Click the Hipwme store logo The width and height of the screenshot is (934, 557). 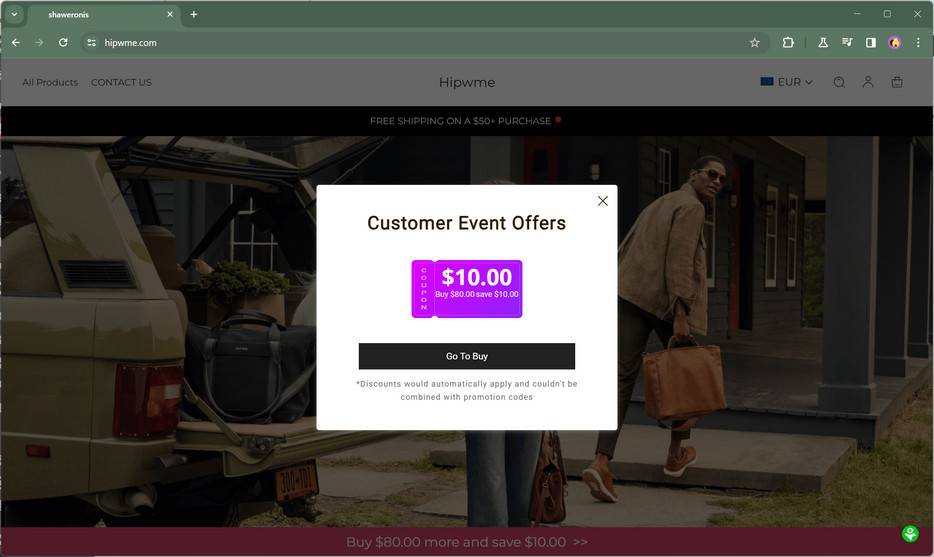(x=467, y=82)
